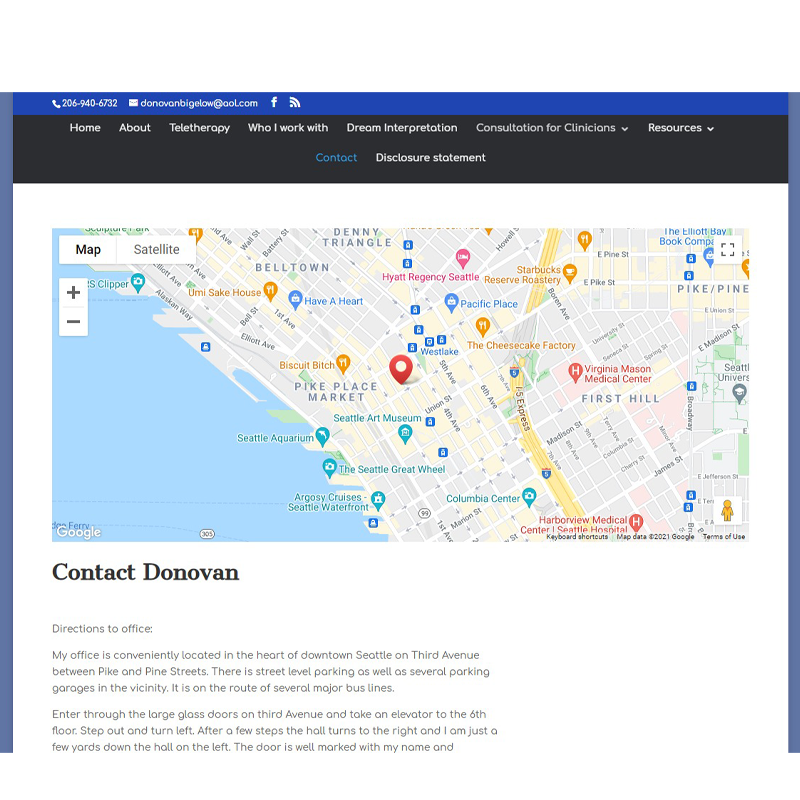The height and width of the screenshot is (800, 800).
Task: Switch map to Map view
Action: pyautogui.click(x=88, y=249)
